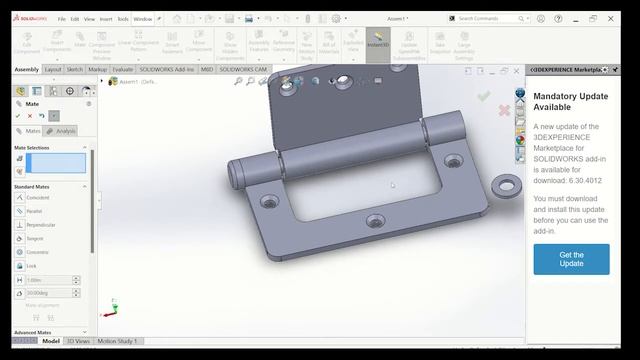This screenshot has width=640, height=360.
Task: Collapse the Standard Mates section
Action: [x=84, y=187]
